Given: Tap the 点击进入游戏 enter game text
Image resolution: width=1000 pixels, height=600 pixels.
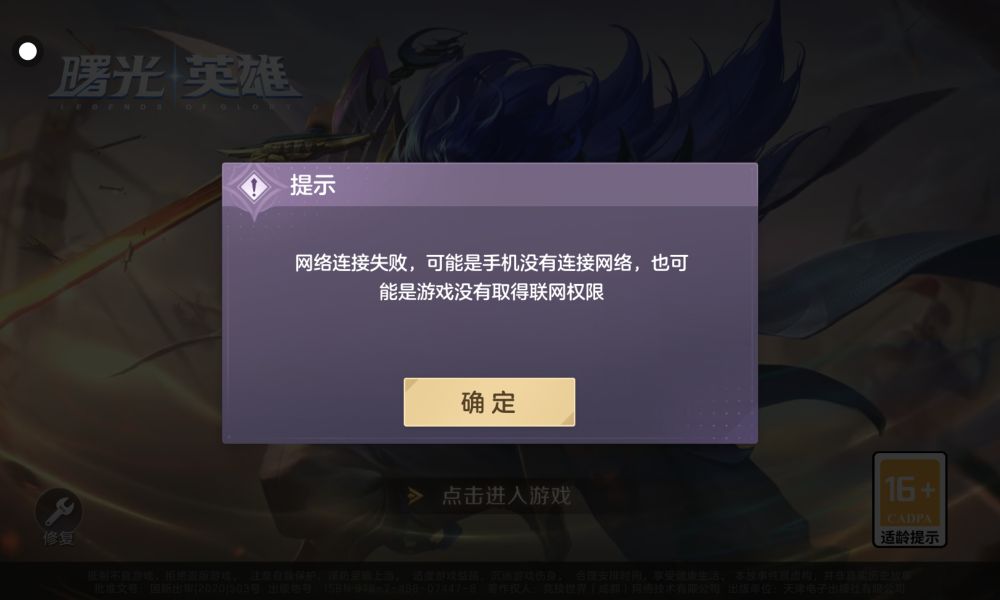Looking at the screenshot, I should click(506, 495).
